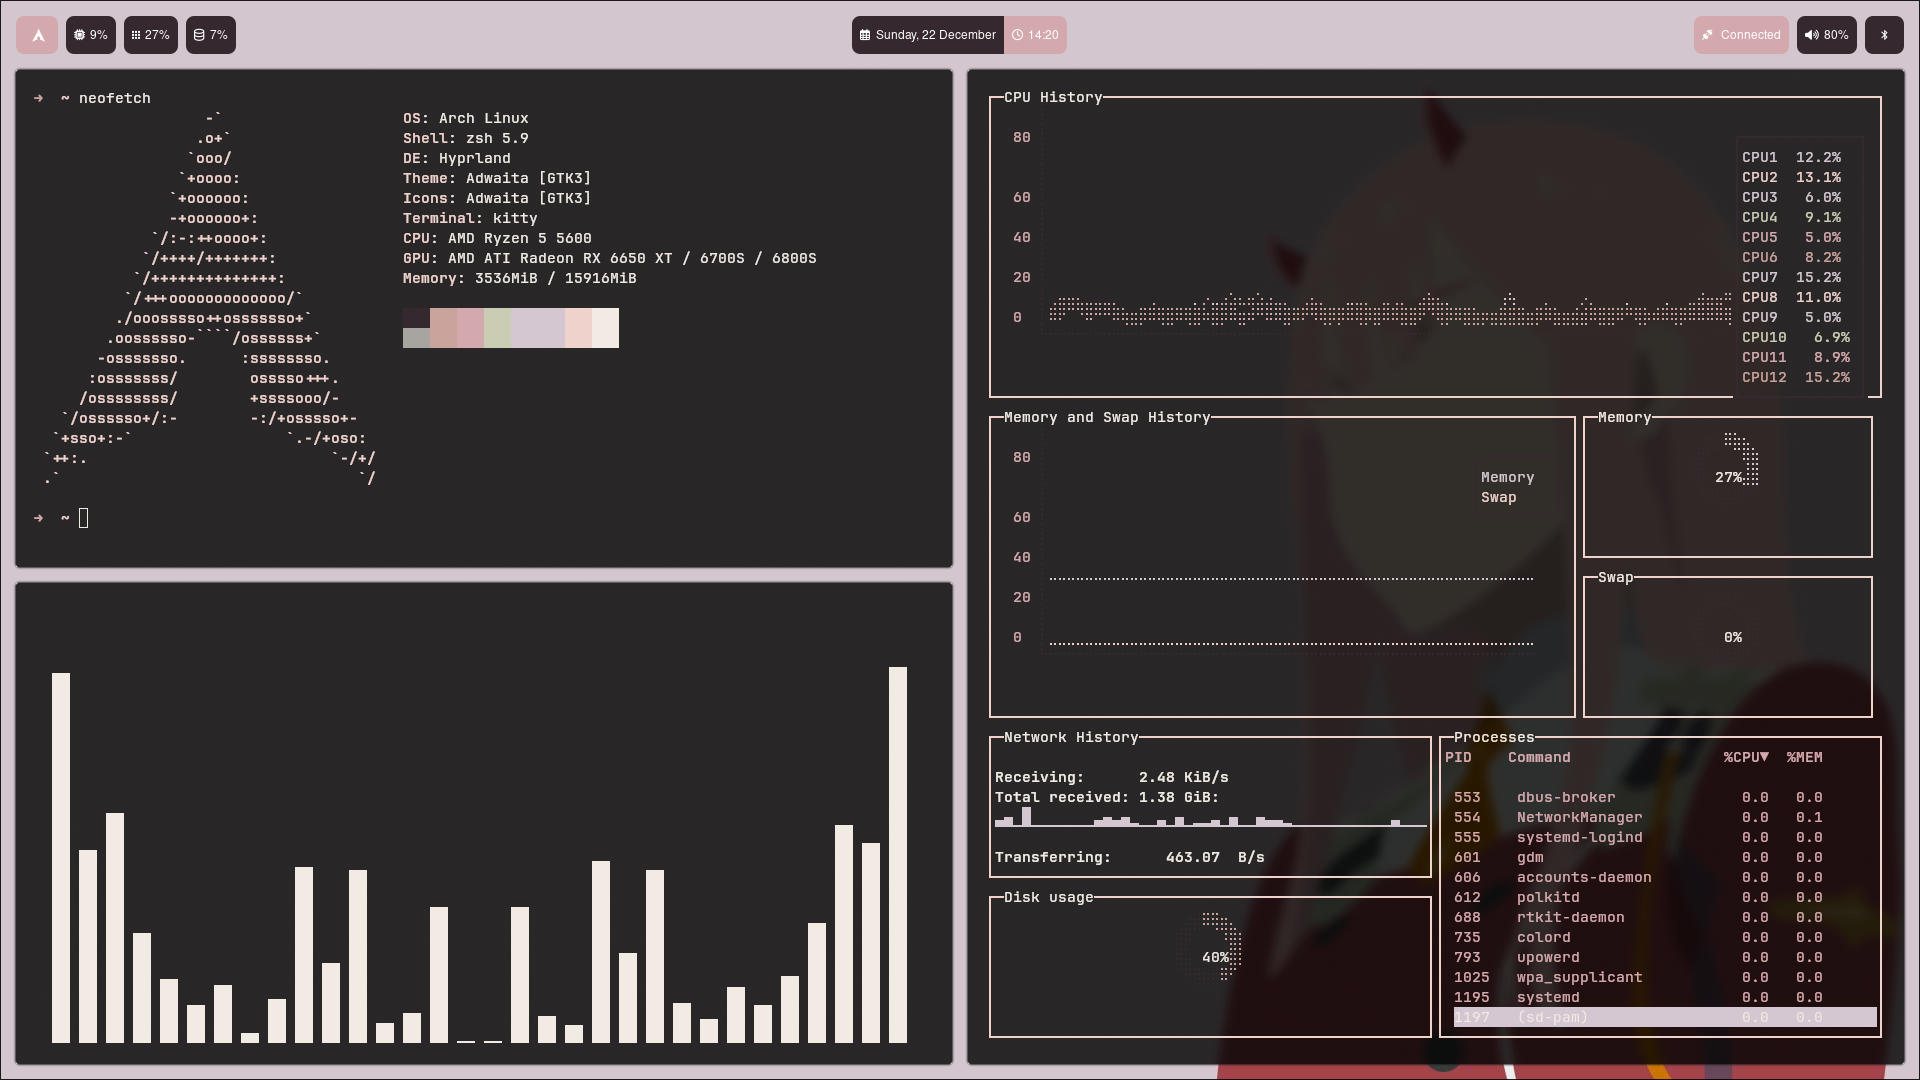Select the colord process row
The image size is (1920, 1080).
click(1665, 938)
